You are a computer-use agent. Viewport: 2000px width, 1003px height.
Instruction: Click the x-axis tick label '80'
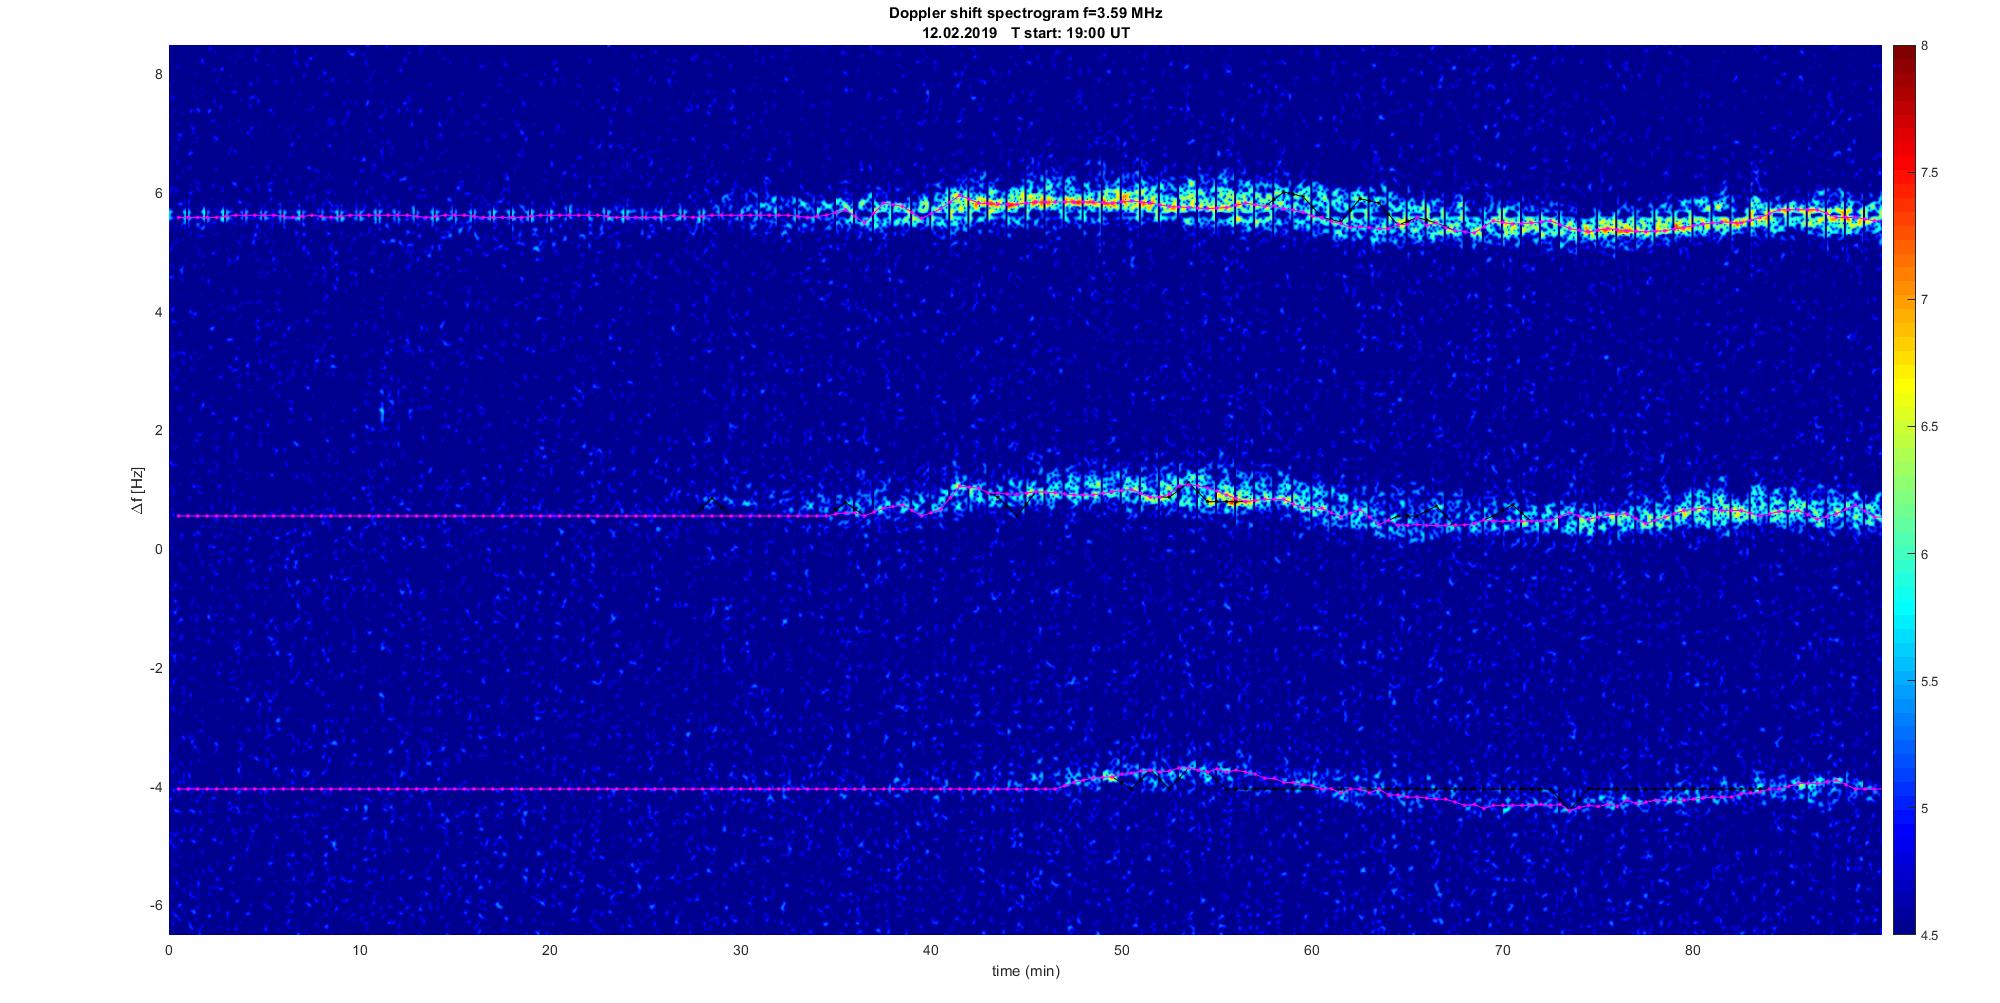pos(1693,950)
